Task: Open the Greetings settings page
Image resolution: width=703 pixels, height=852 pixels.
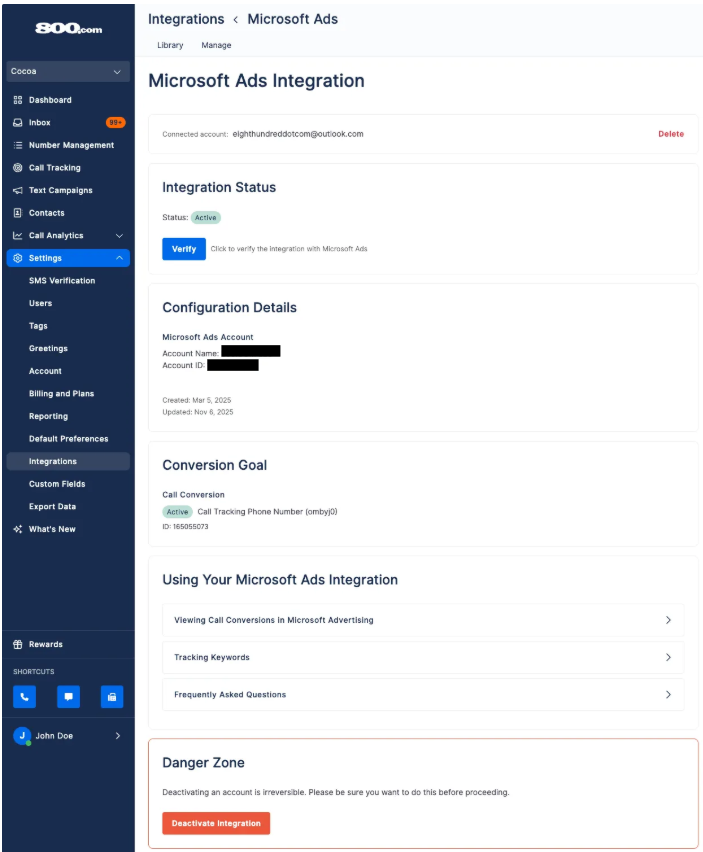Action: pyautogui.click(x=48, y=348)
